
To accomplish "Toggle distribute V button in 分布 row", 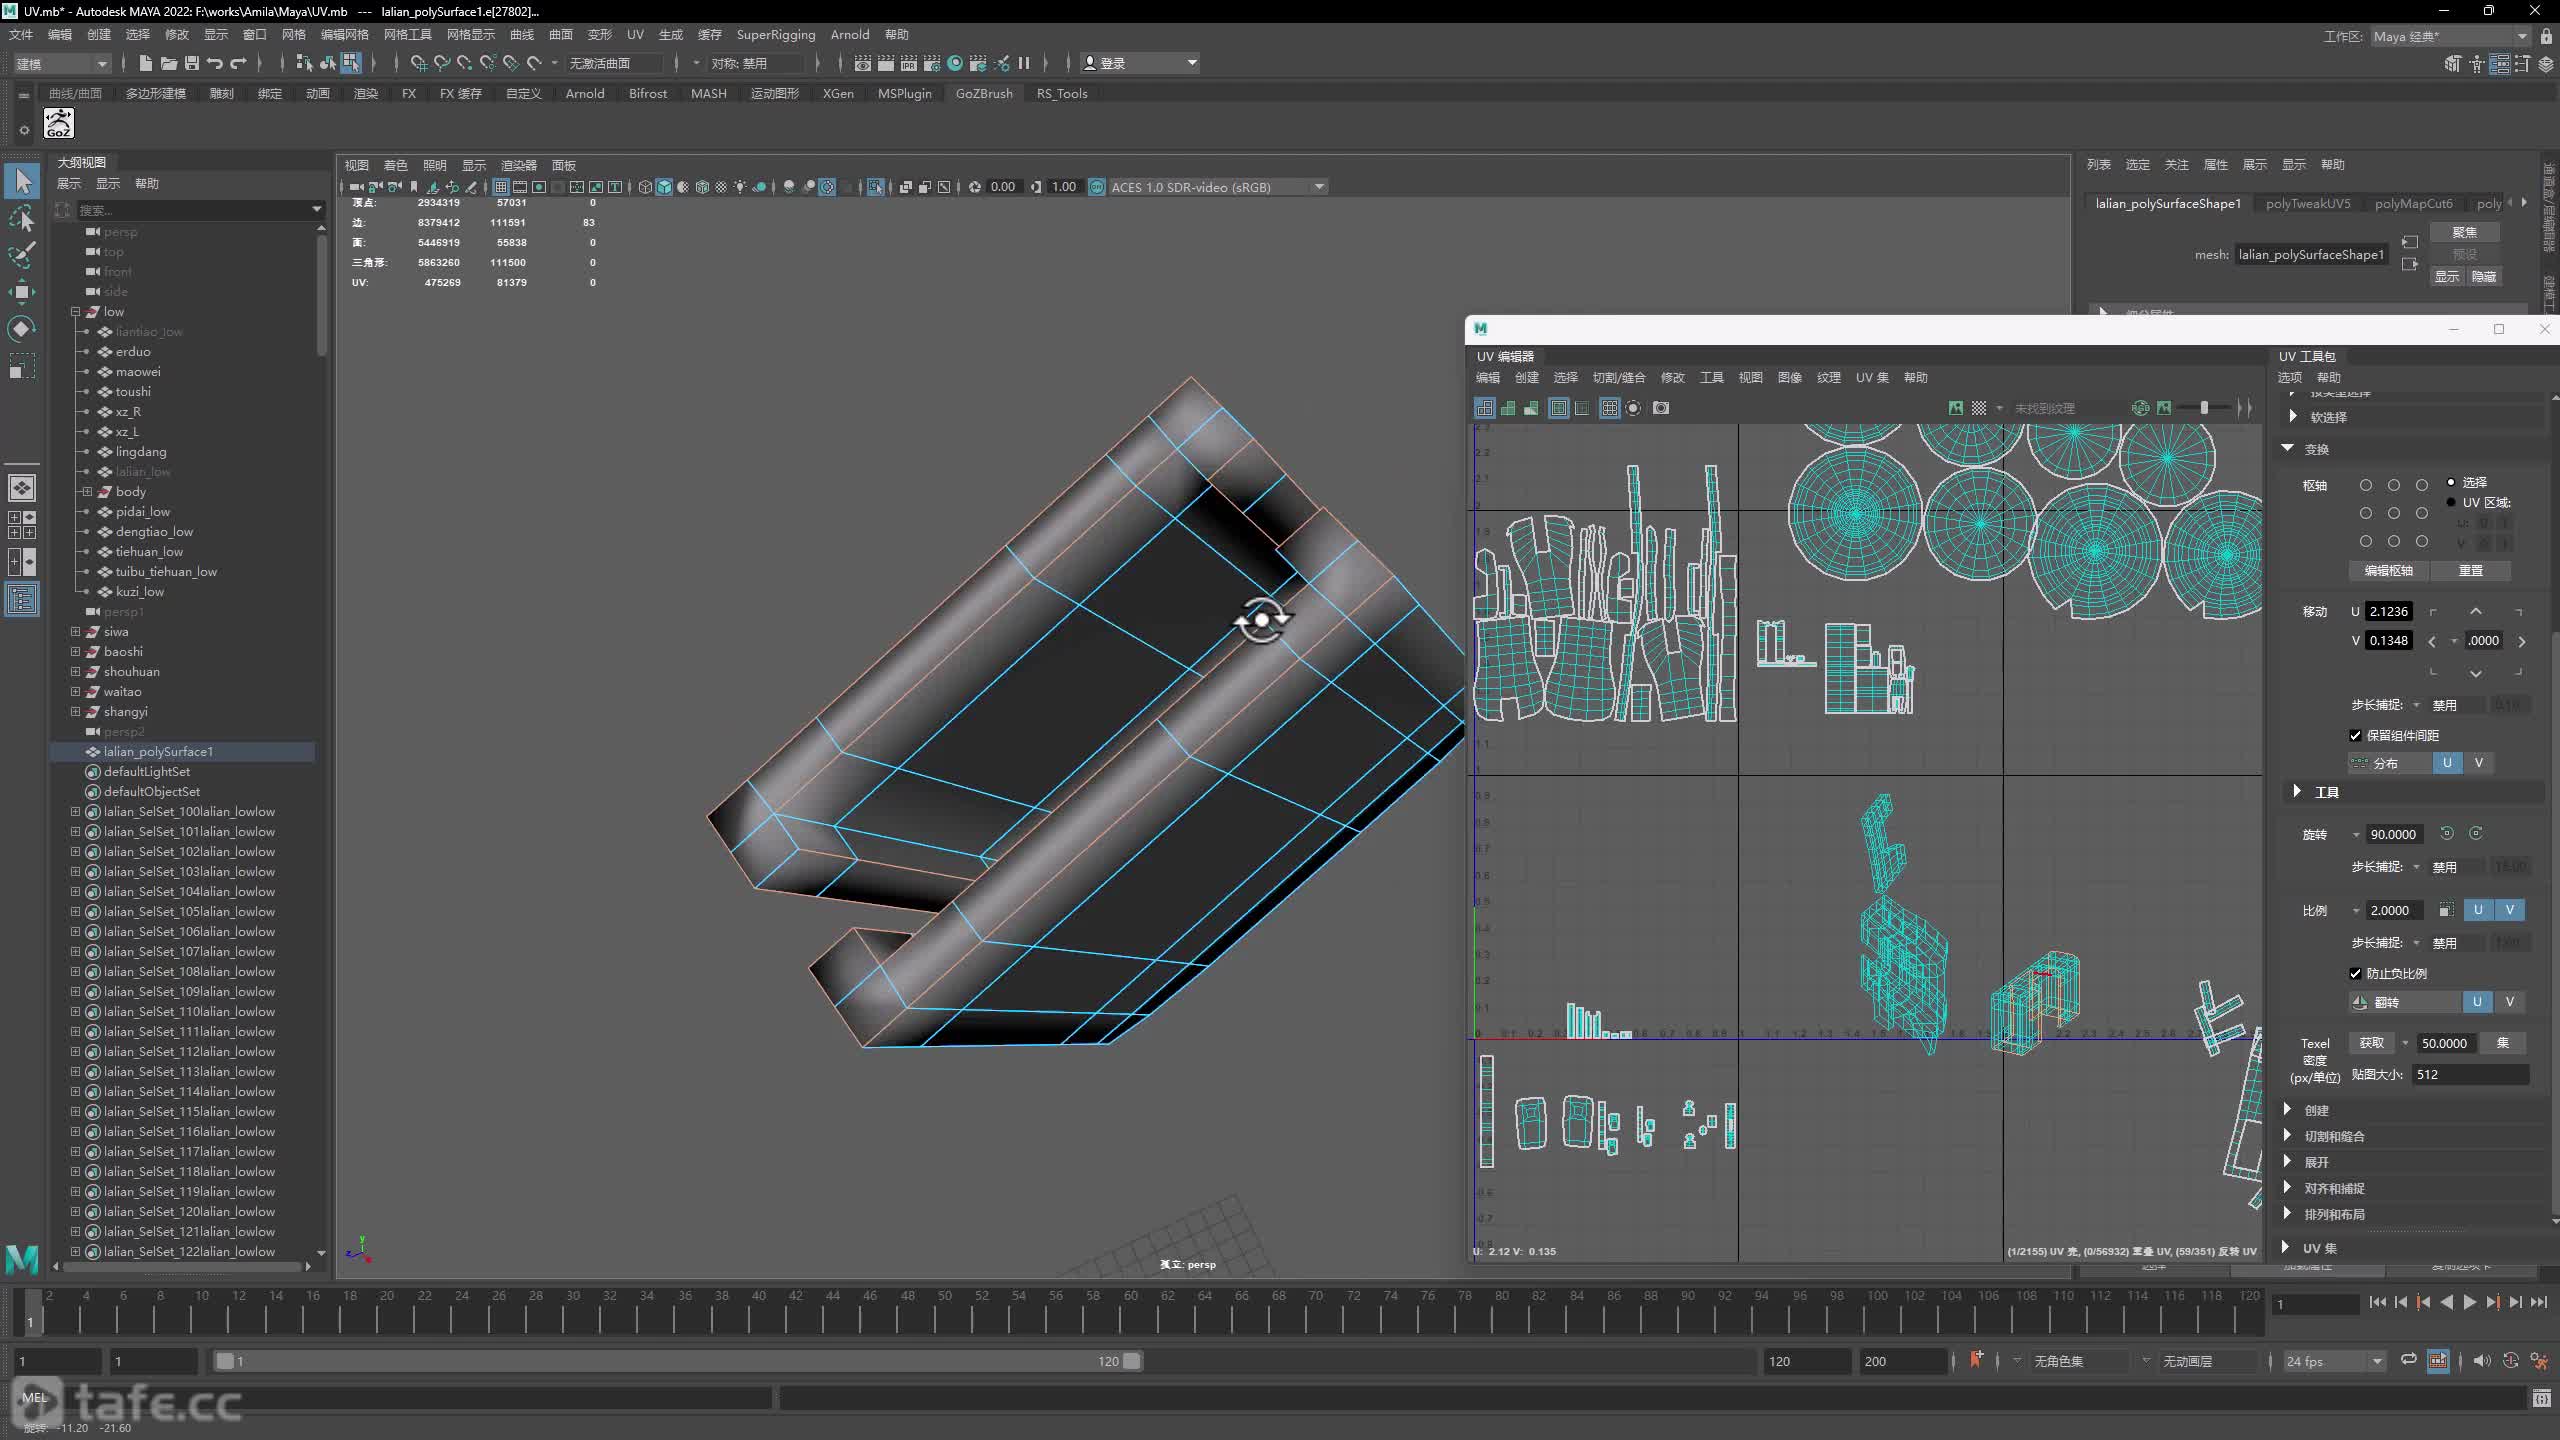I will click(x=2478, y=763).
